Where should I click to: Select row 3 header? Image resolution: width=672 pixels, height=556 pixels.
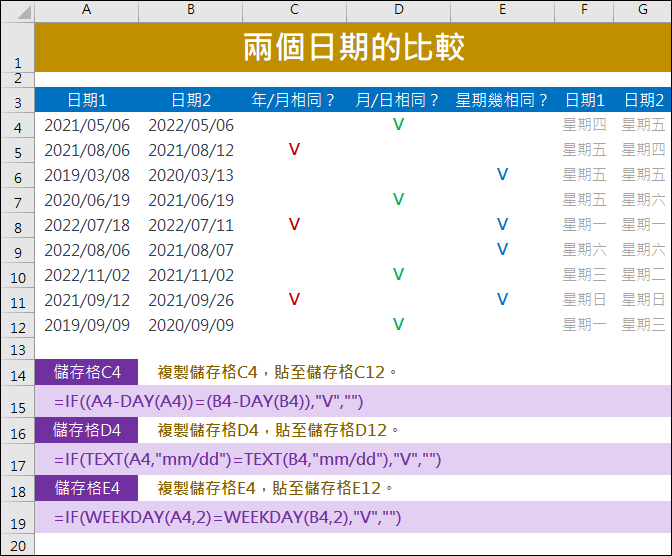coord(18,101)
